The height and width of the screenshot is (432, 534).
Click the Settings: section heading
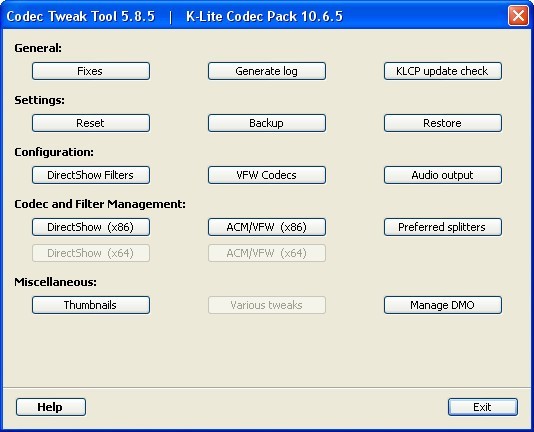coord(39,100)
